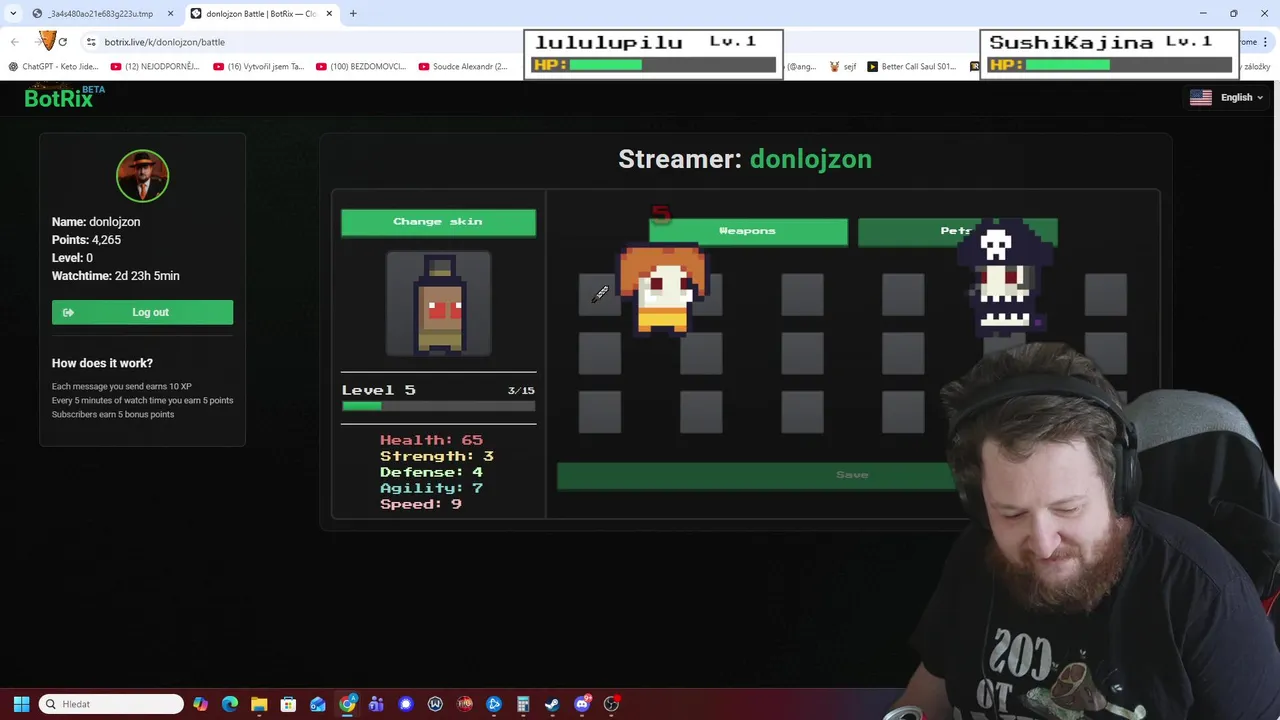Open Microsoft Teams from the taskbar
1280x720 pixels.
[376, 704]
